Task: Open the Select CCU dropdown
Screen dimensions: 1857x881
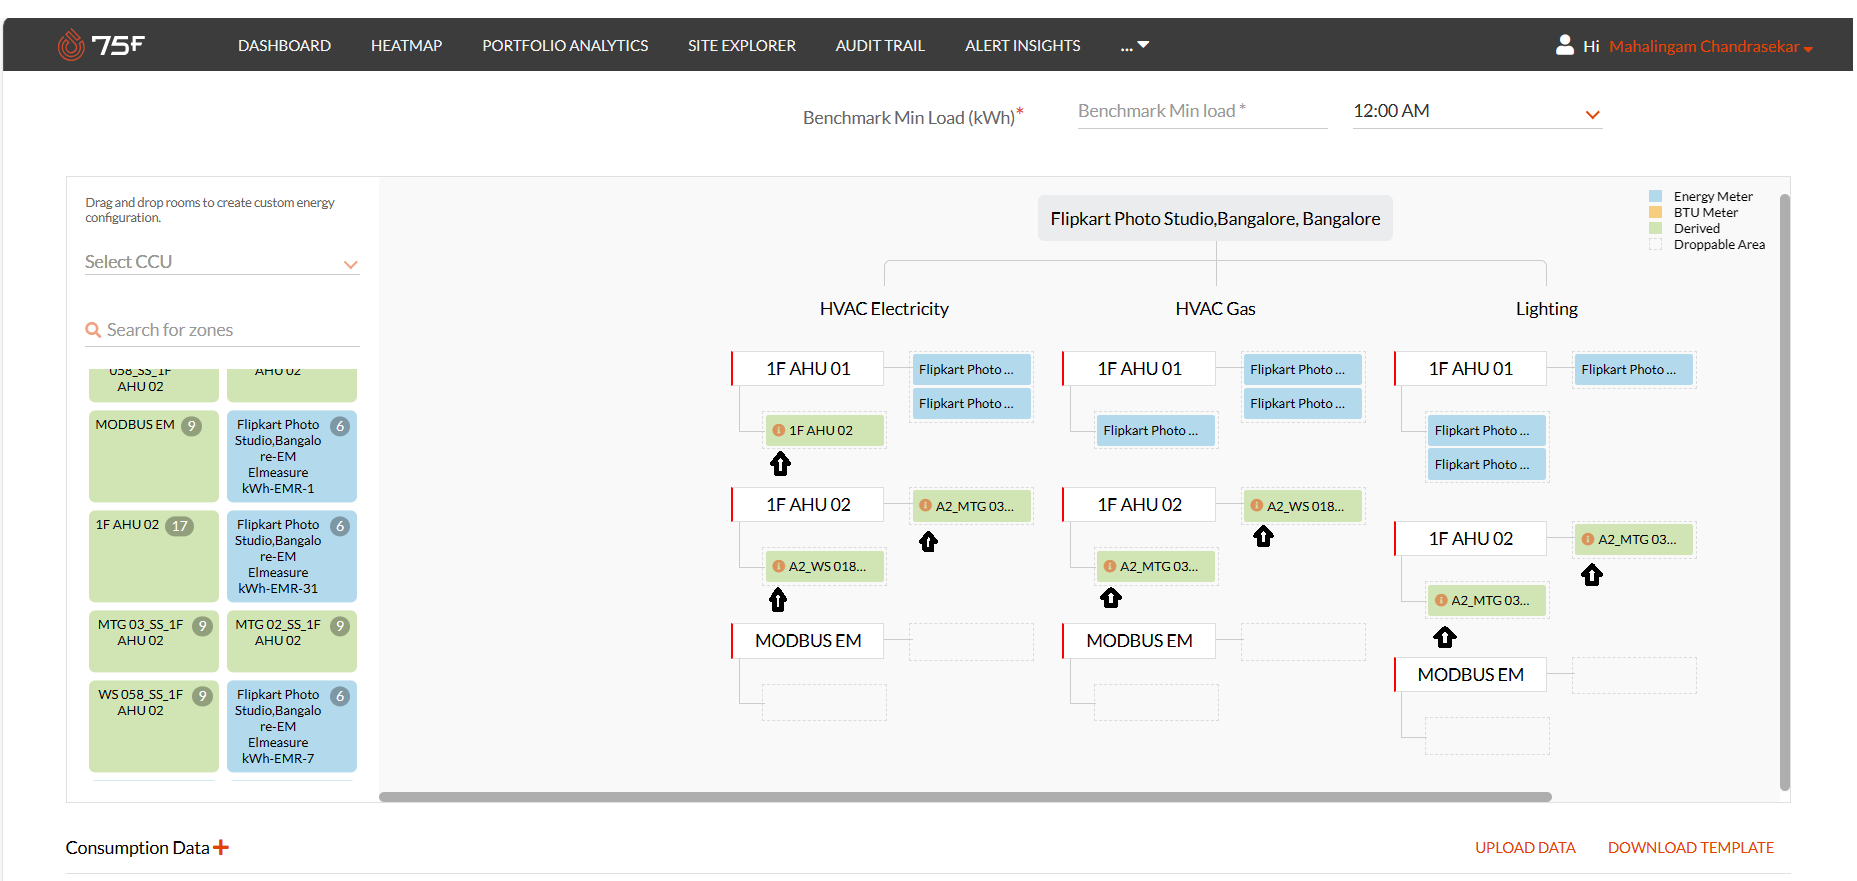Action: coord(222,262)
